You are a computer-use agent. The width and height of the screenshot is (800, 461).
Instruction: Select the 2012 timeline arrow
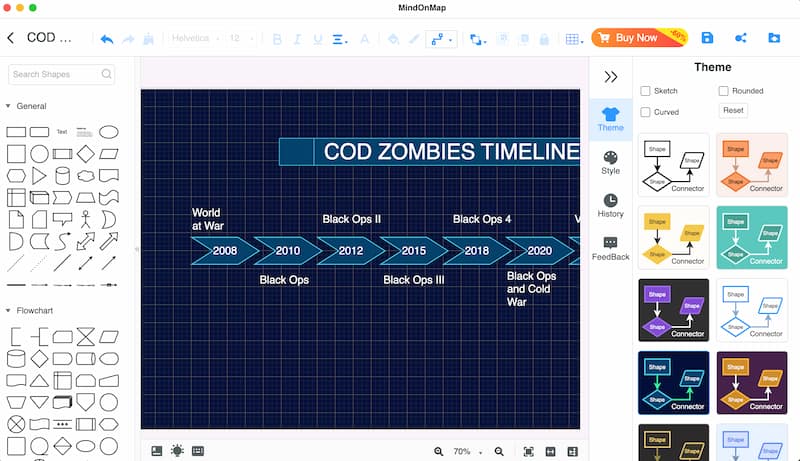tap(351, 250)
